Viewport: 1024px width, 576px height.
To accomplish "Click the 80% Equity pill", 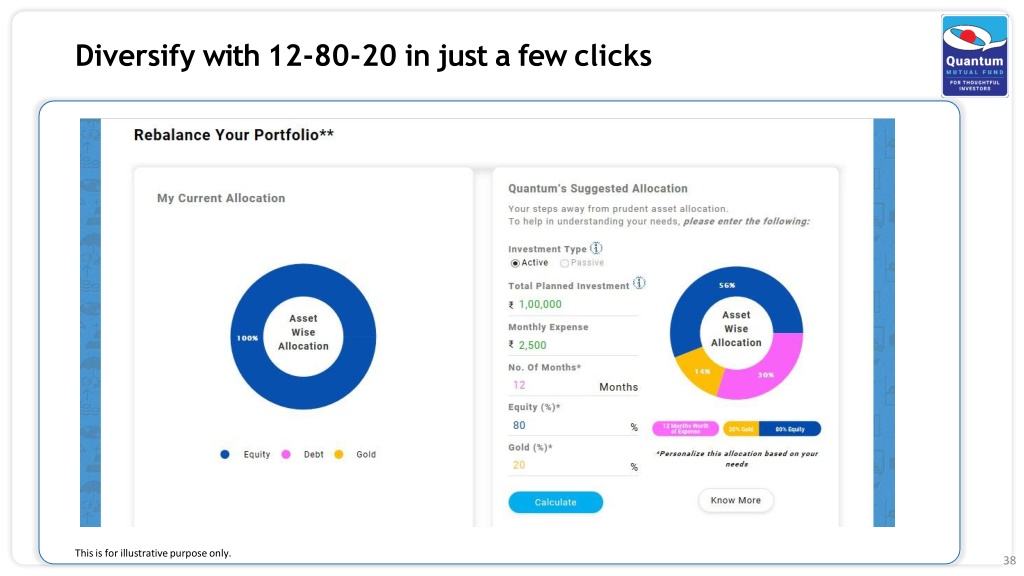I will click(790, 429).
